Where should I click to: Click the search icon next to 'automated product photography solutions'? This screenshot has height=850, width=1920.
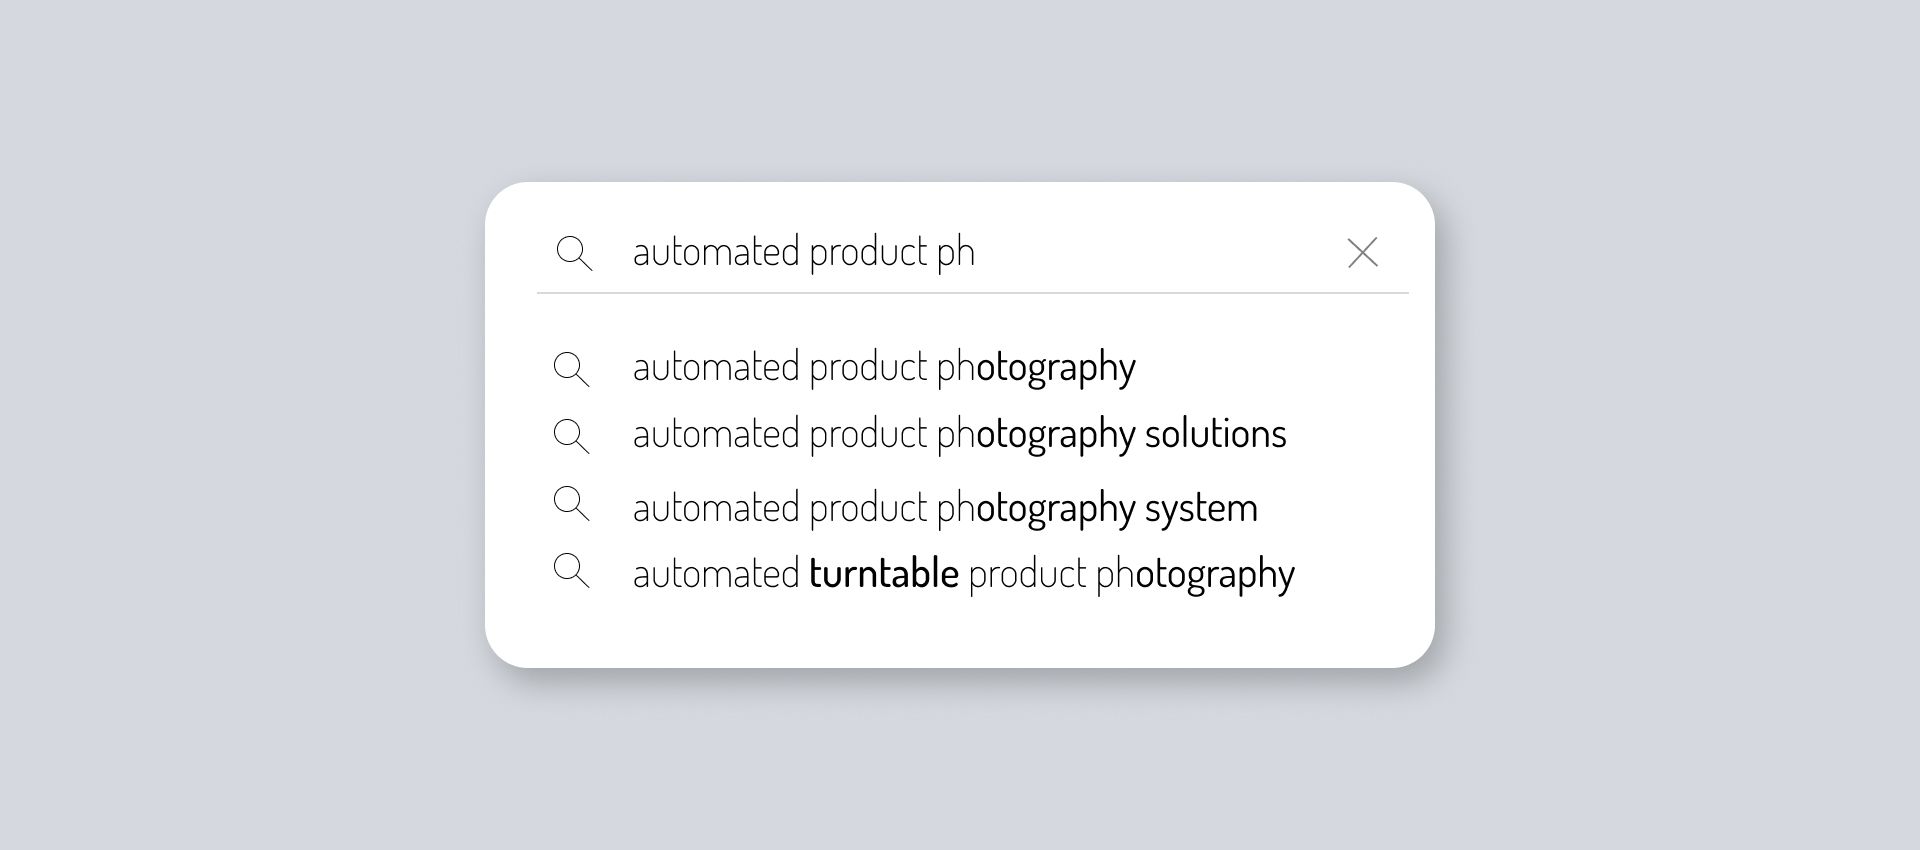click(x=572, y=436)
